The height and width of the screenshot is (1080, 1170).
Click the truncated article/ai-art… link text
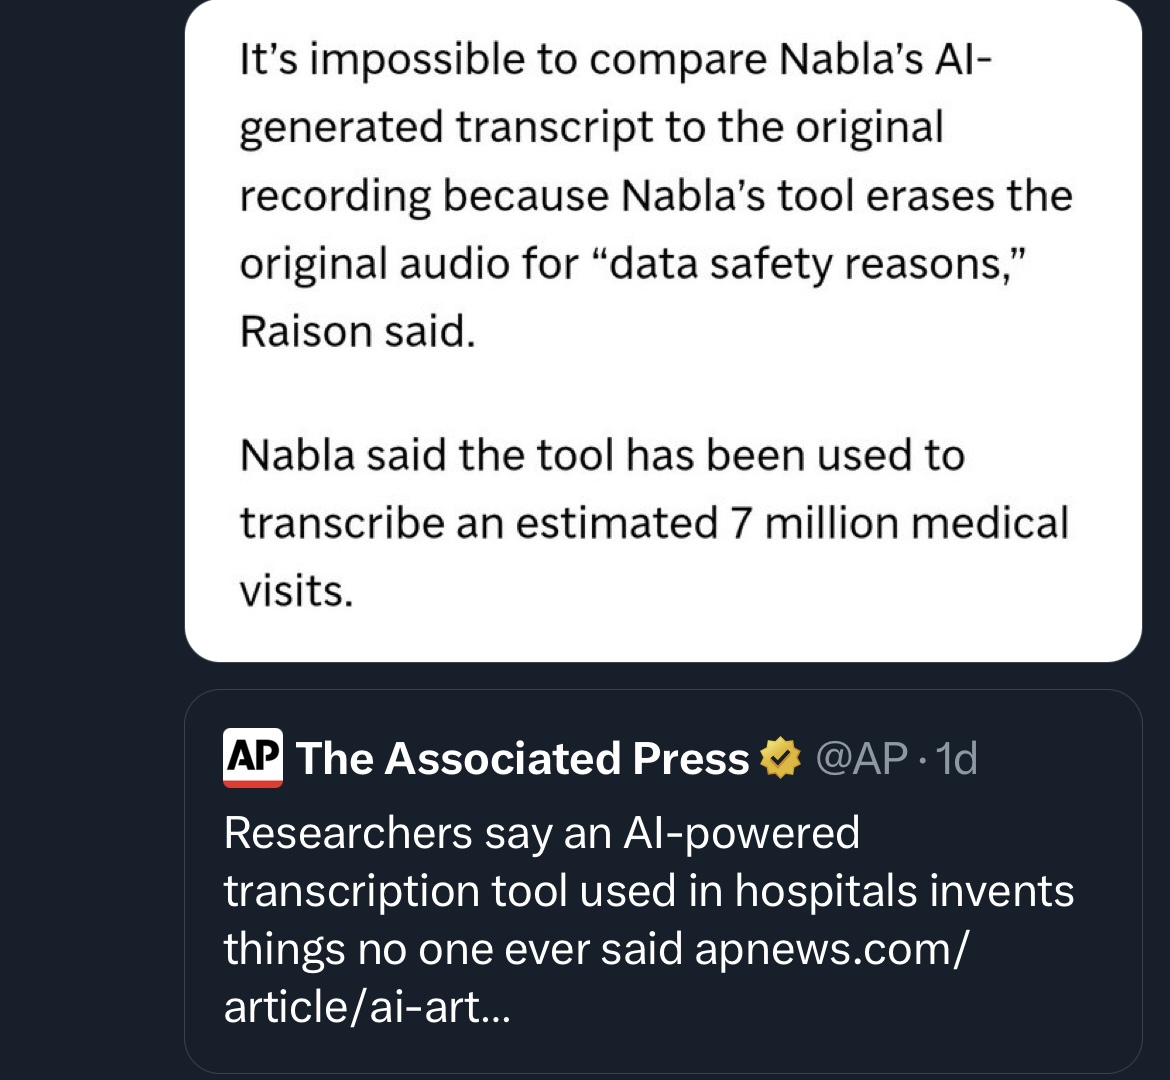[367, 1006]
